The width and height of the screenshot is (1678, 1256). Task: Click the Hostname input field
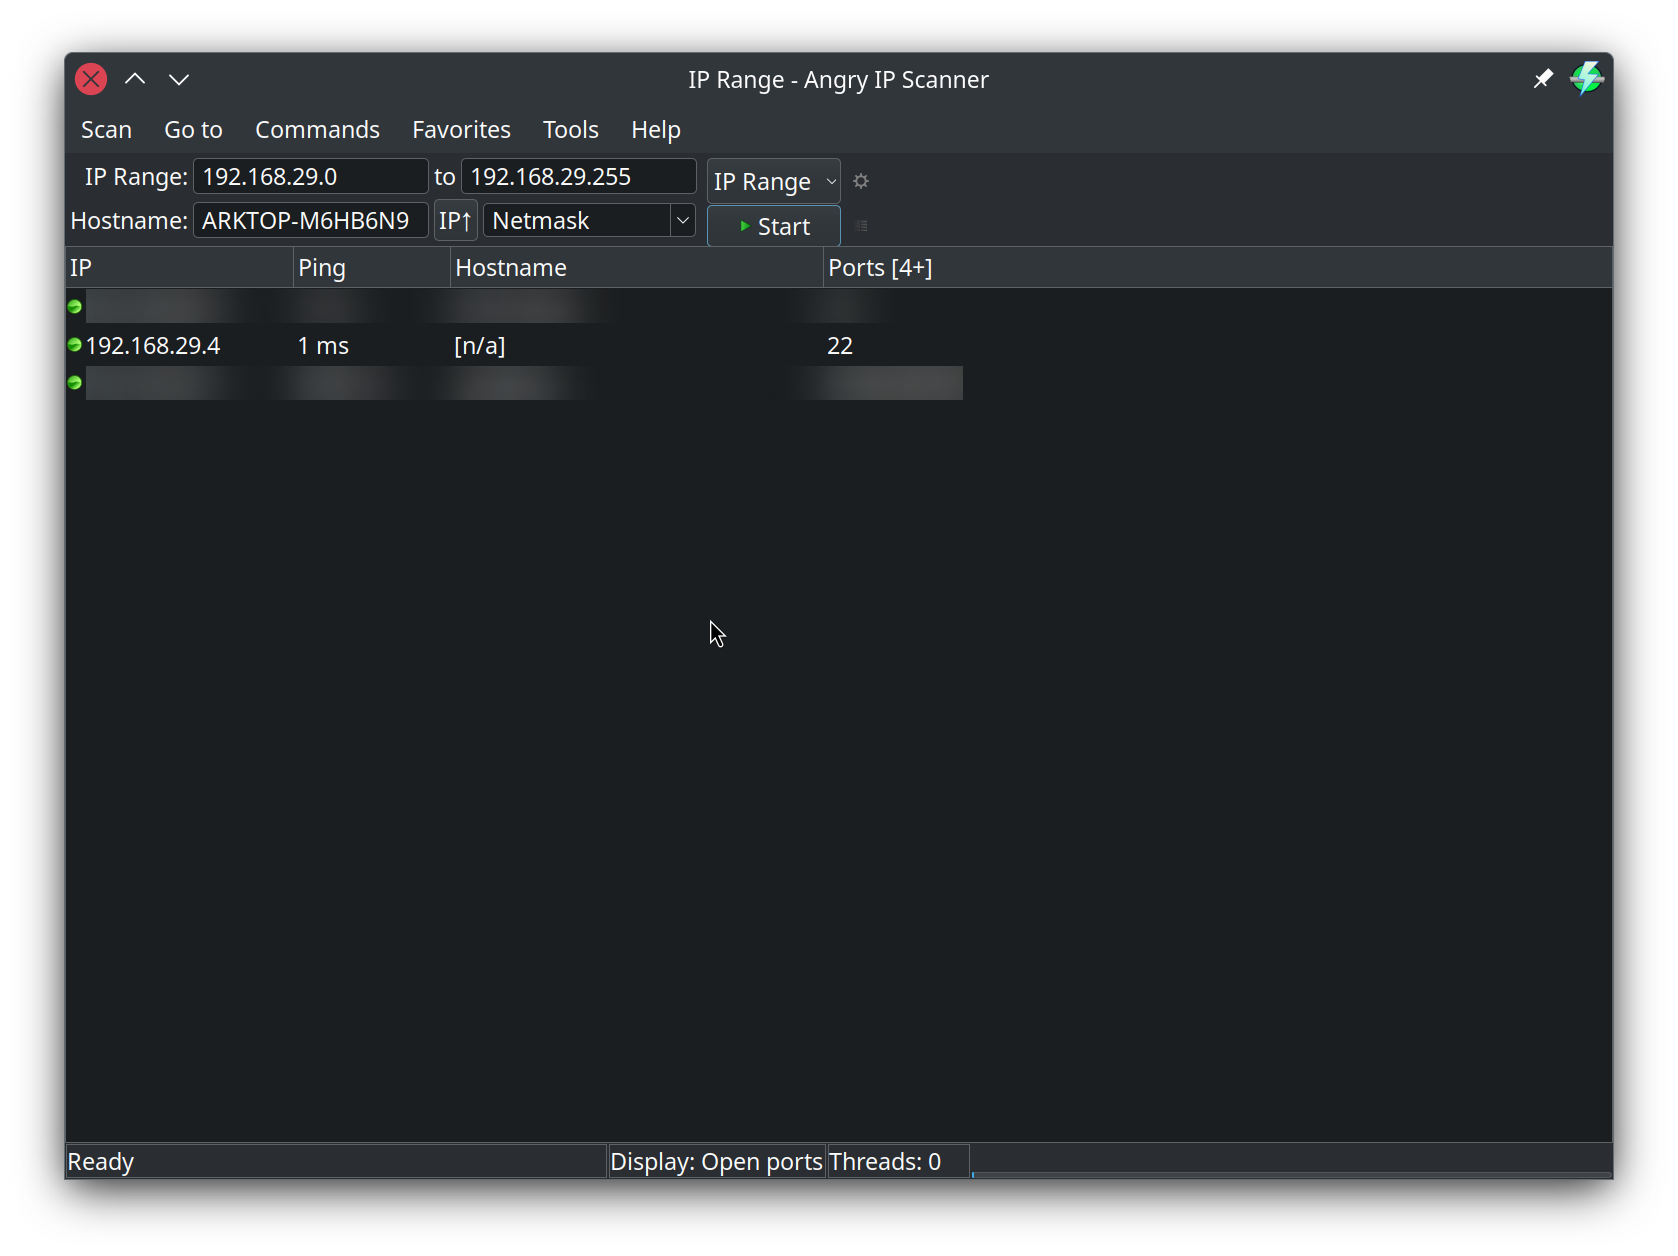310,220
